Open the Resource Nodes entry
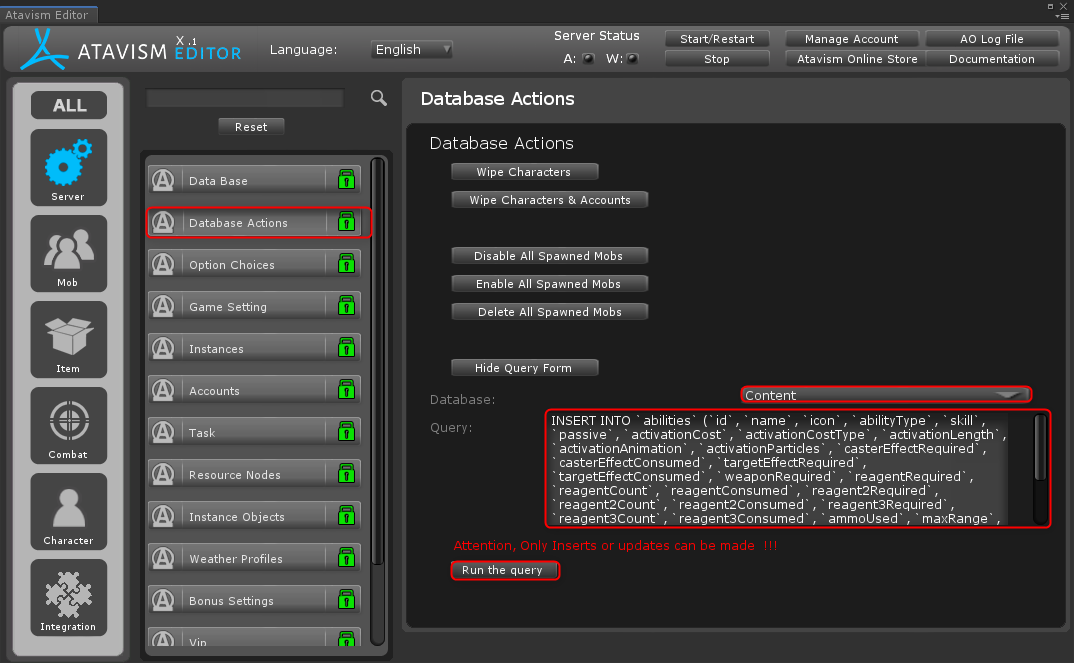 pos(235,475)
